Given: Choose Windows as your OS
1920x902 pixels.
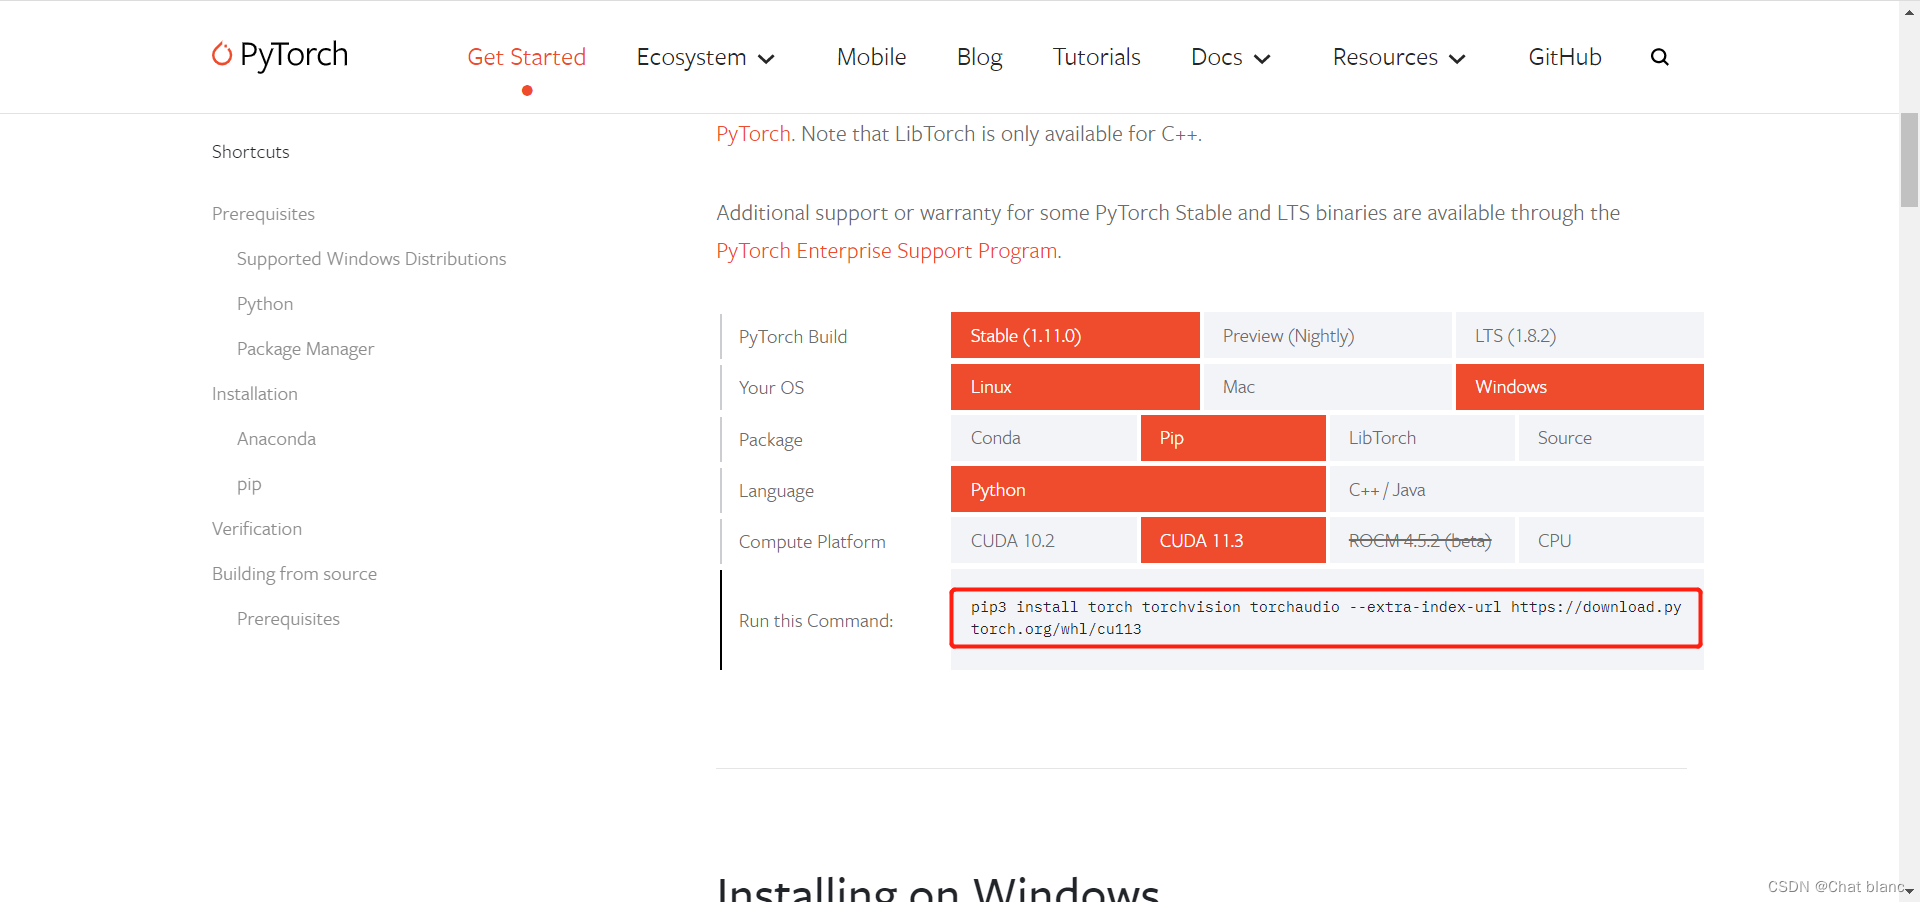Looking at the screenshot, I should click(1580, 387).
